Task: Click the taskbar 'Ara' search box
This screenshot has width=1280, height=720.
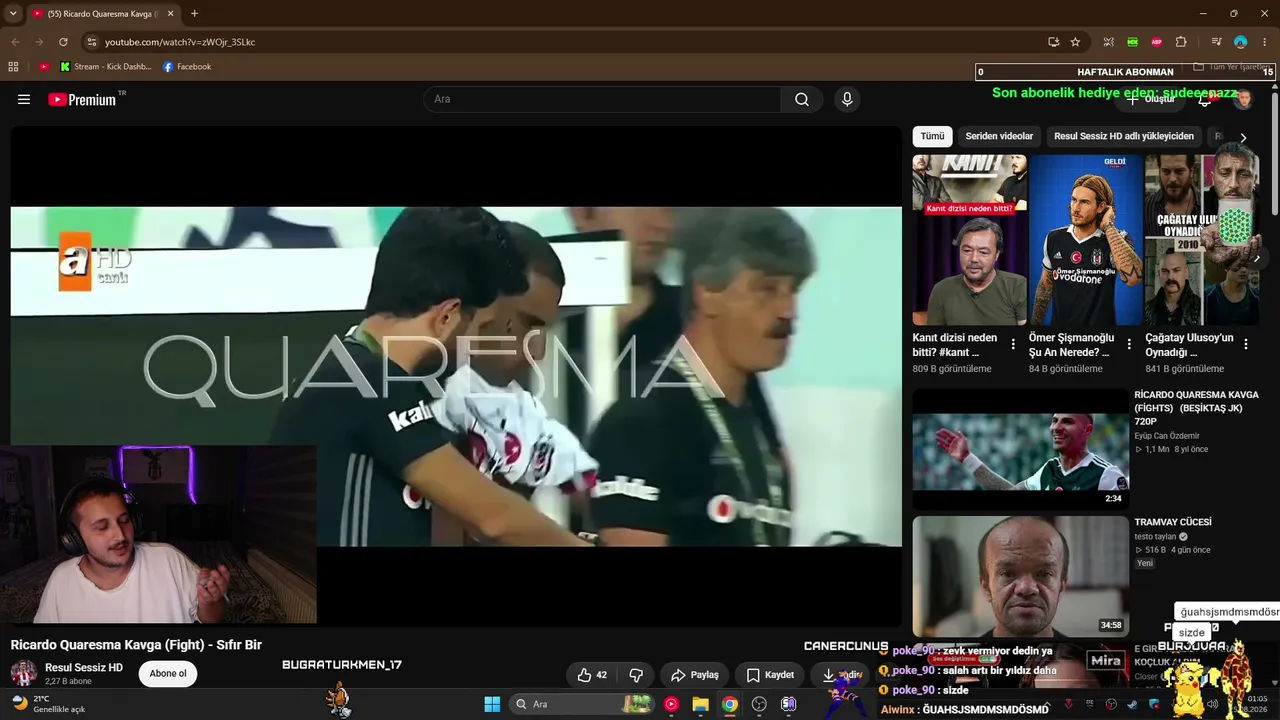Action: point(584,704)
